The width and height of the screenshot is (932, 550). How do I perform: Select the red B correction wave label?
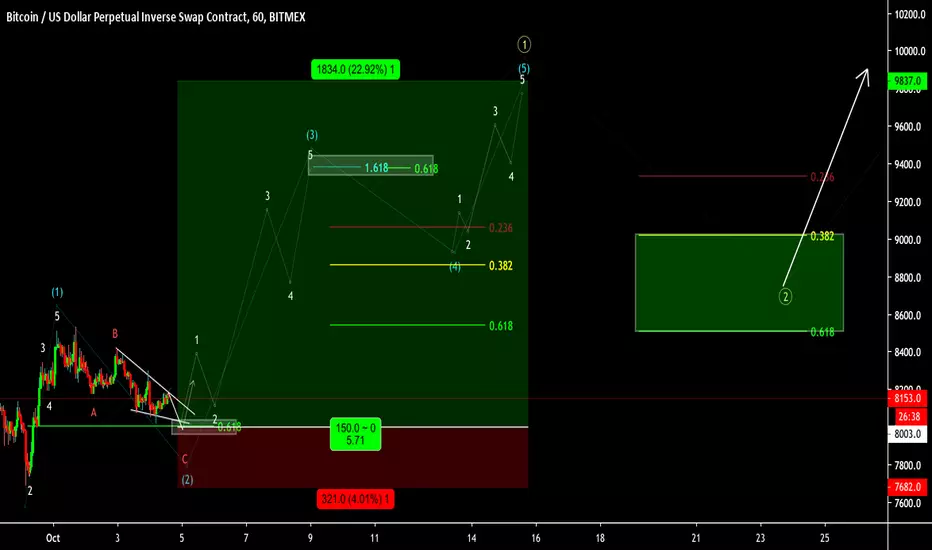(x=115, y=334)
